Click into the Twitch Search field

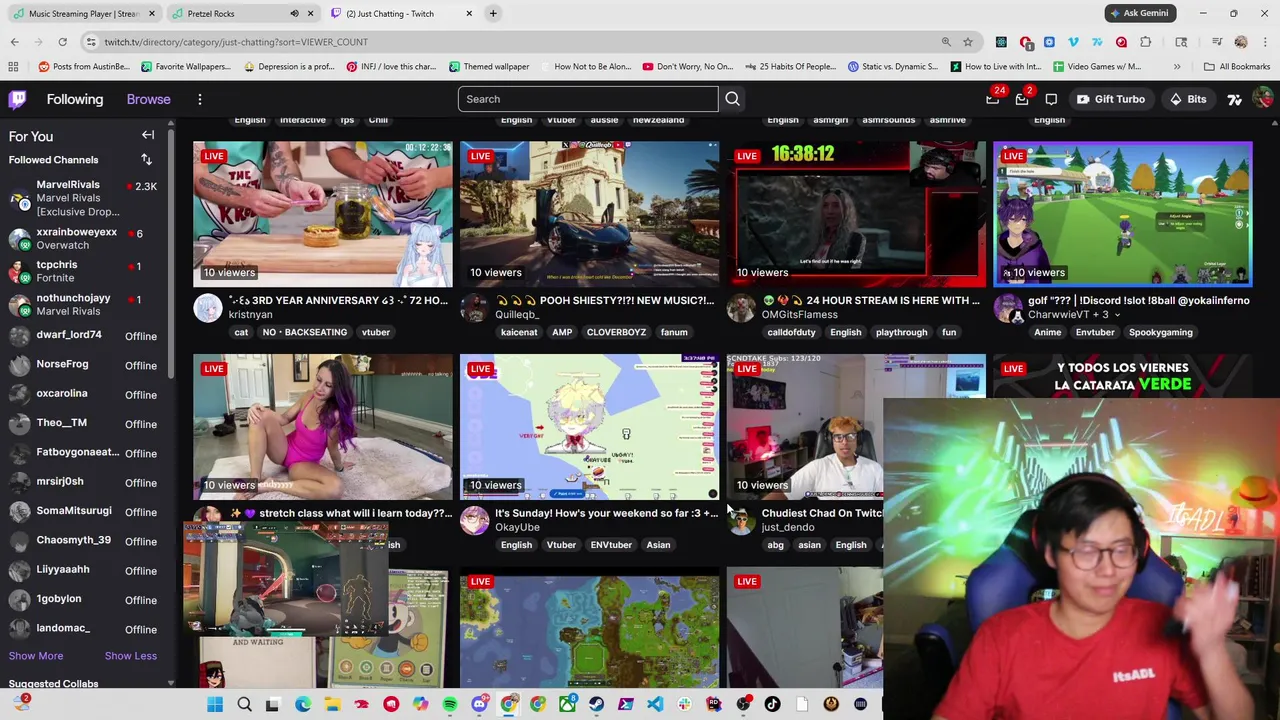point(588,99)
